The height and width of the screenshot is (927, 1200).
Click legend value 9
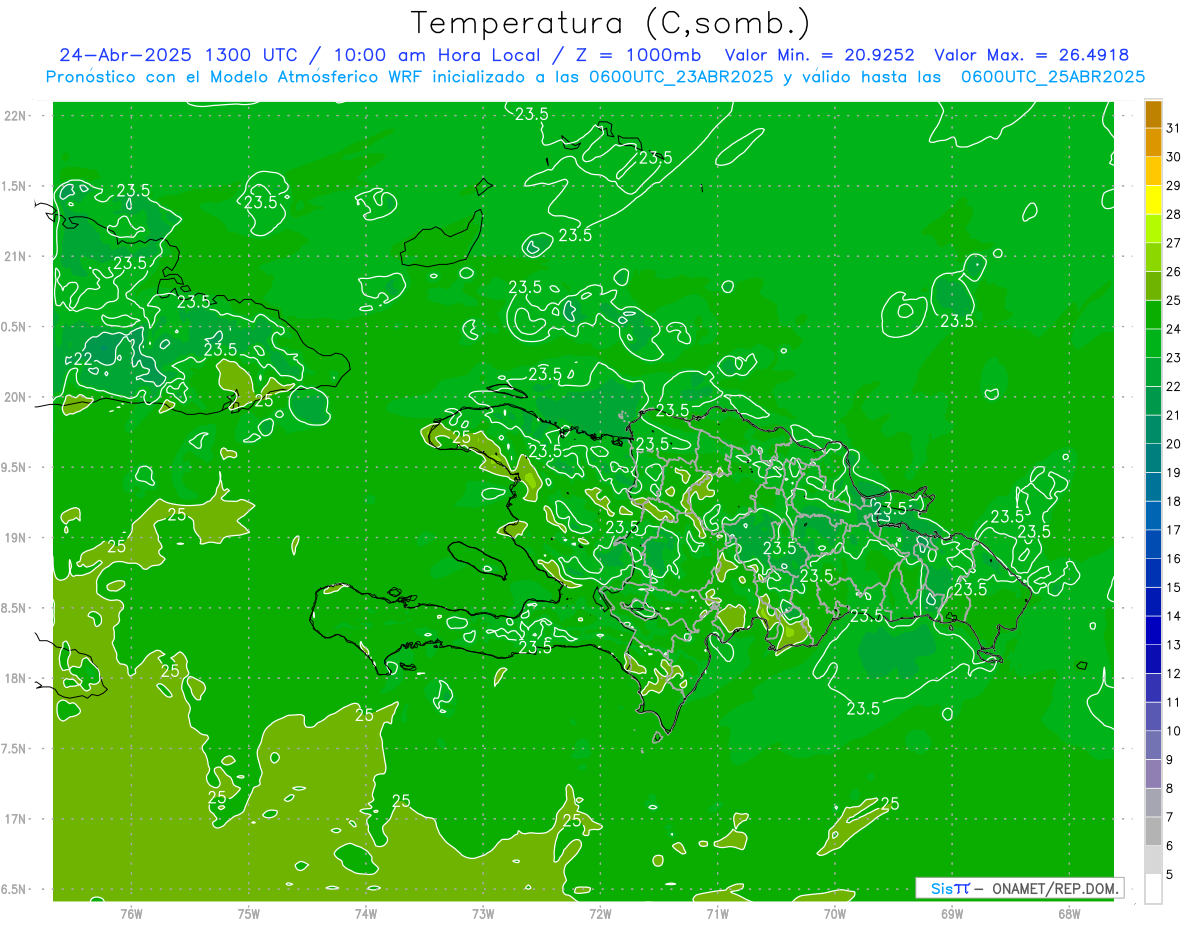tap(1170, 760)
